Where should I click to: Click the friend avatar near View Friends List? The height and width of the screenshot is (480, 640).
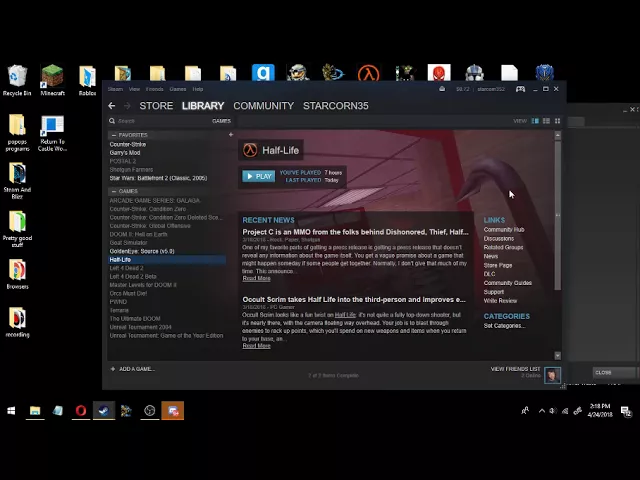tap(552, 375)
